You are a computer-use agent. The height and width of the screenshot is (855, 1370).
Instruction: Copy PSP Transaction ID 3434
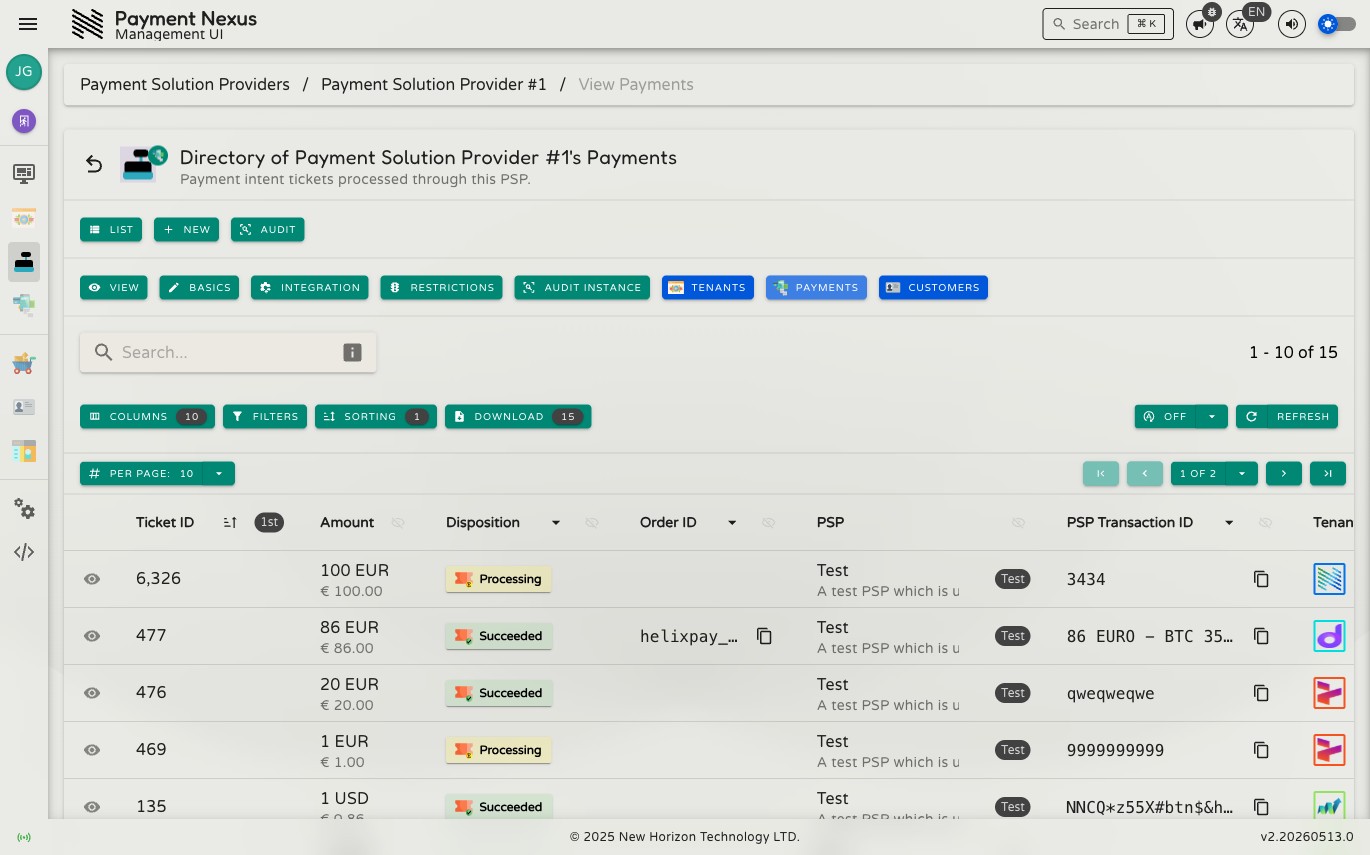(1261, 579)
